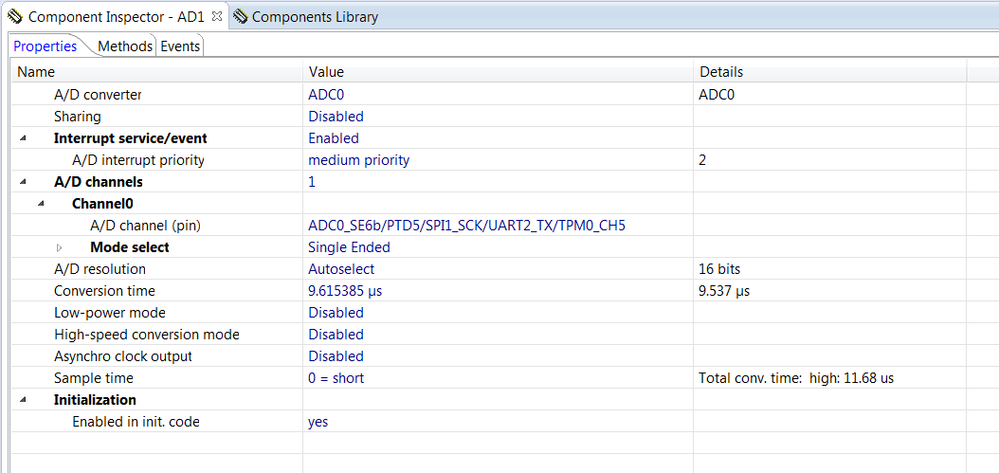The width and height of the screenshot is (999, 473).
Task: Edit the ADC0_SE6b/PTD5 channel pin value
Action: point(466,226)
